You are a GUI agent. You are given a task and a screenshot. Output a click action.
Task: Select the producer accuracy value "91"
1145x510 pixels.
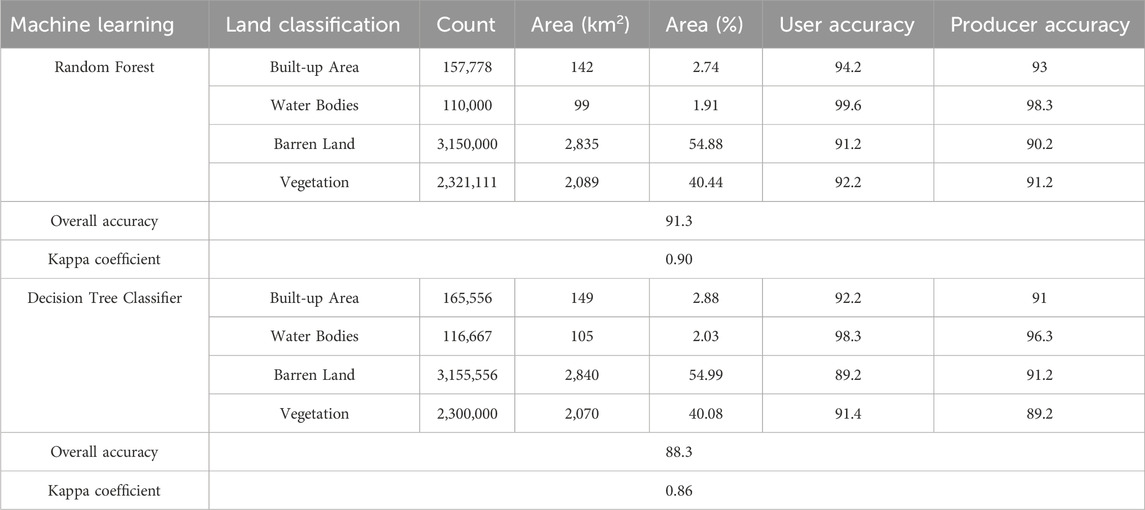click(1039, 298)
